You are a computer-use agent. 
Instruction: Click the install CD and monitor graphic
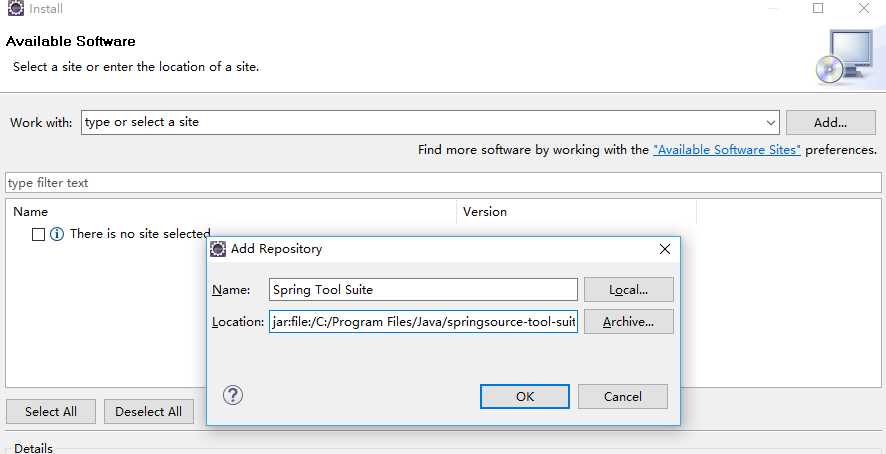pos(844,58)
